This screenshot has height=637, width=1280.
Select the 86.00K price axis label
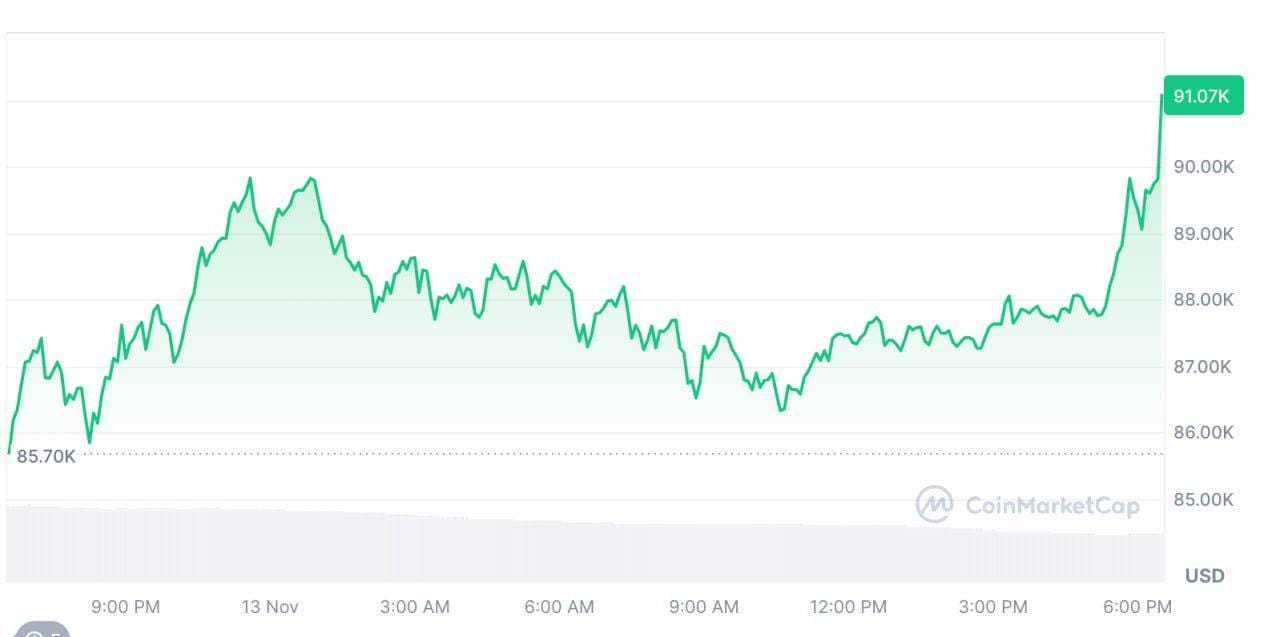pos(1204,433)
